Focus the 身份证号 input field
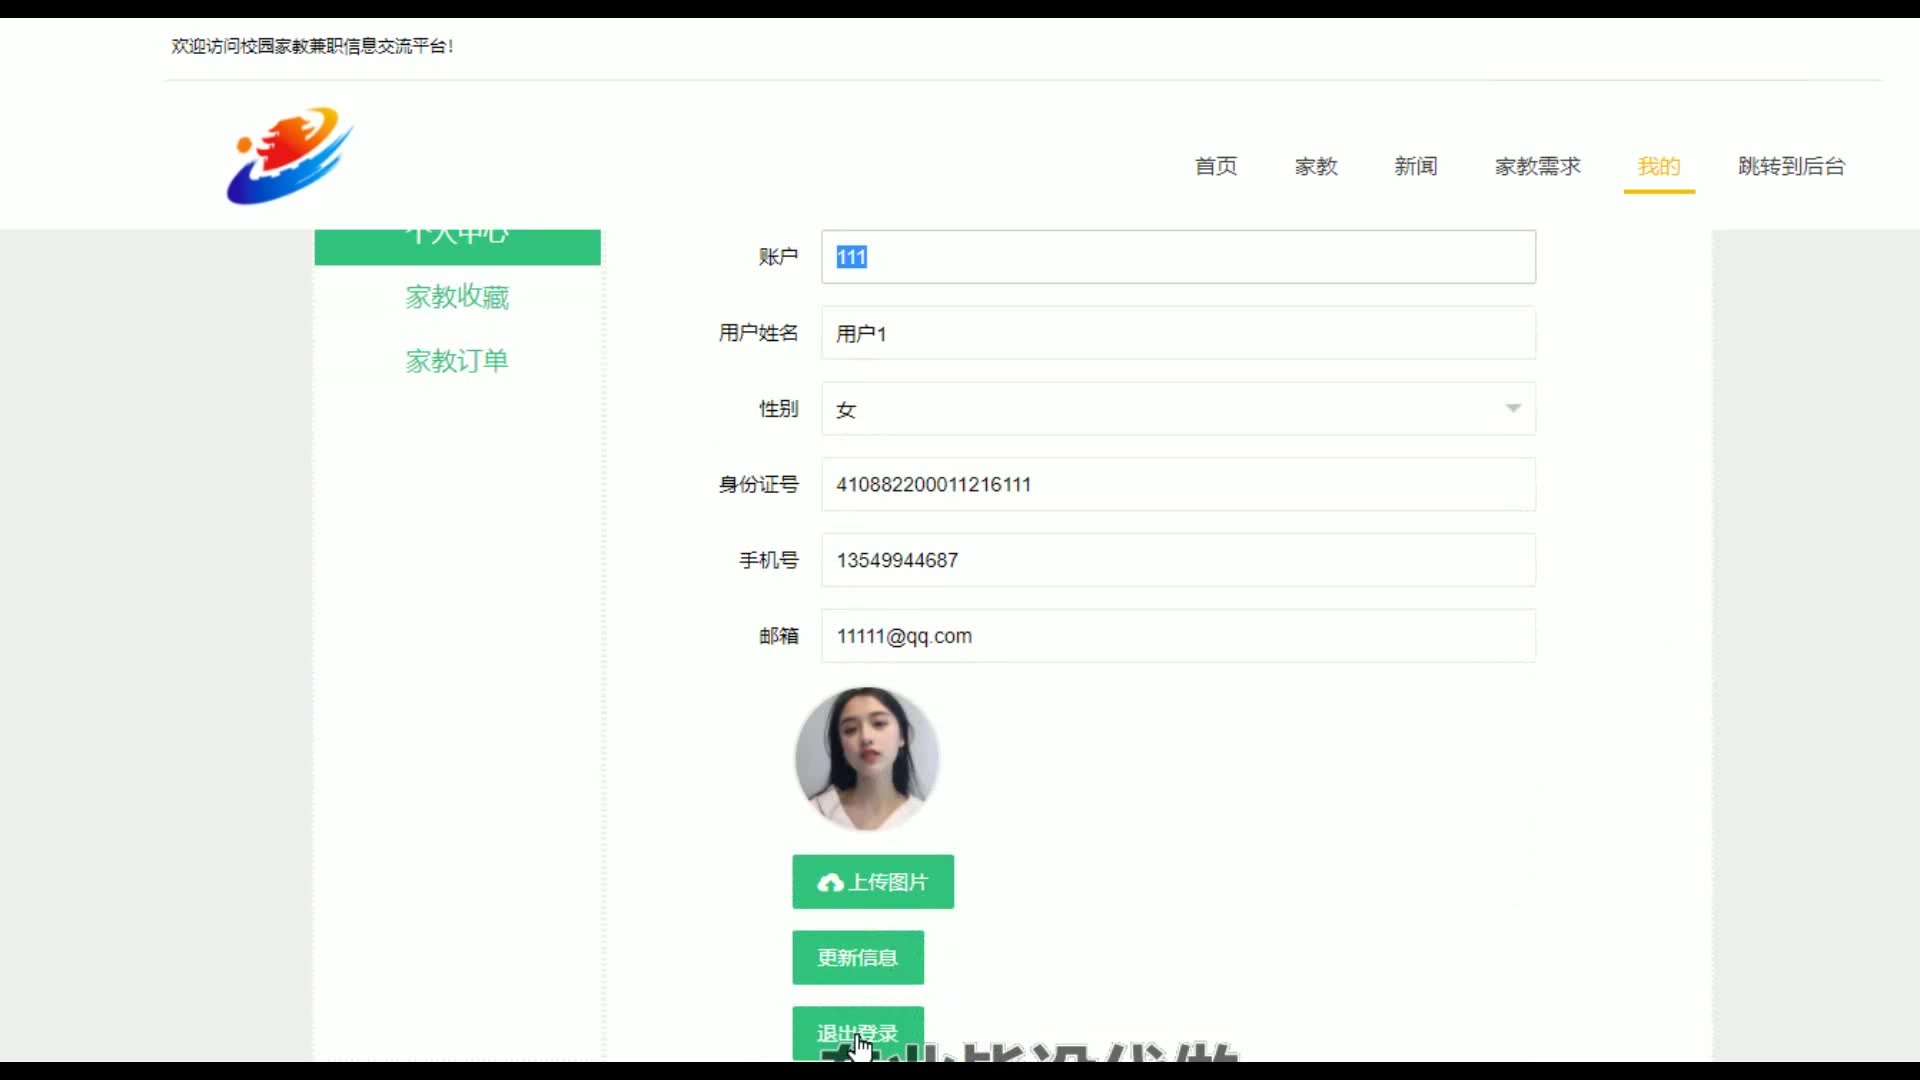1920x1080 pixels. pos(1178,485)
